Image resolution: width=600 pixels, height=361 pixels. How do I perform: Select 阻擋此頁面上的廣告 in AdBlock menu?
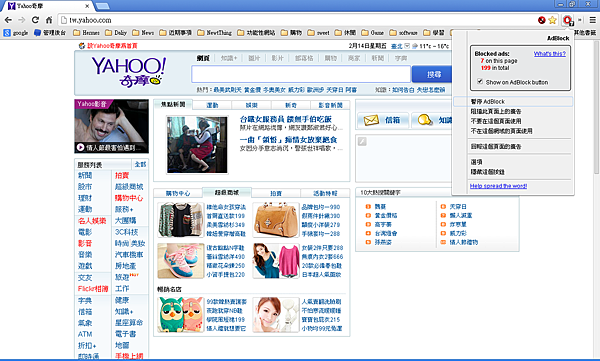[x=496, y=111]
